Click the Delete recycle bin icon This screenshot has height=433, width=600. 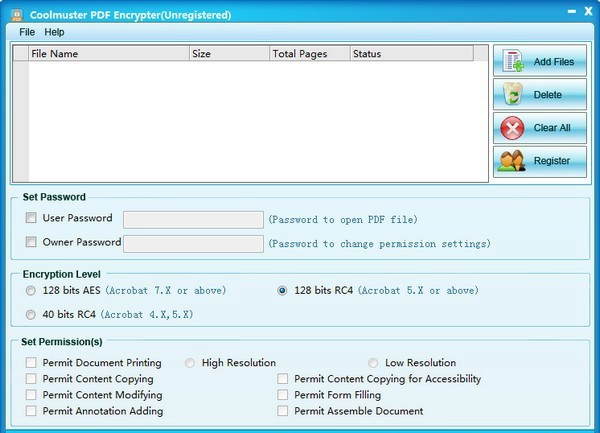[x=513, y=94]
